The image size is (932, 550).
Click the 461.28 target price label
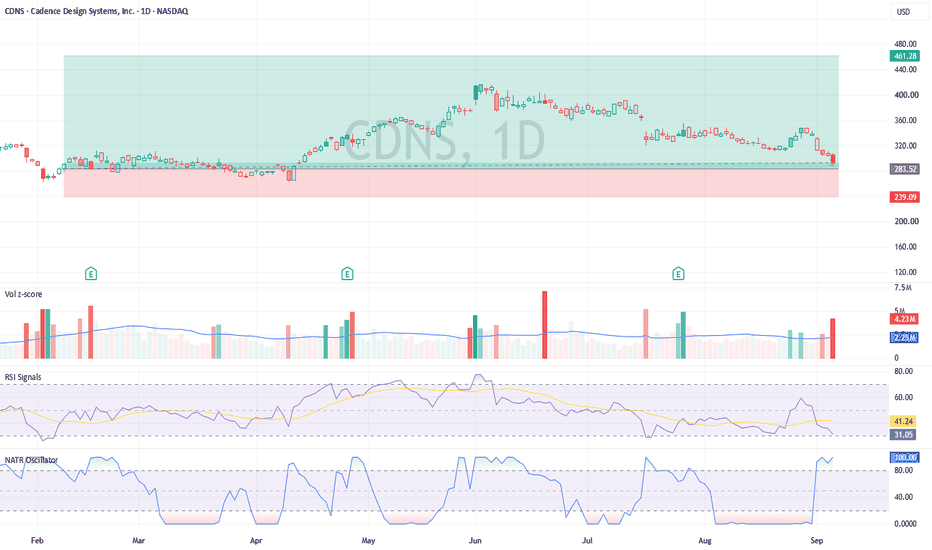(905, 56)
